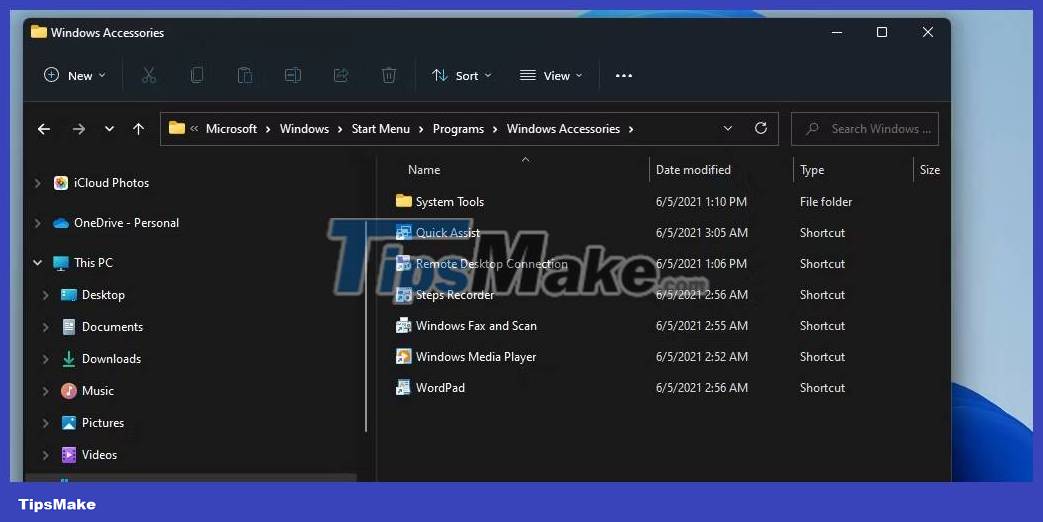Viewport: 1043px width, 522px height.
Task: Open the New dropdown menu
Action: [74, 76]
